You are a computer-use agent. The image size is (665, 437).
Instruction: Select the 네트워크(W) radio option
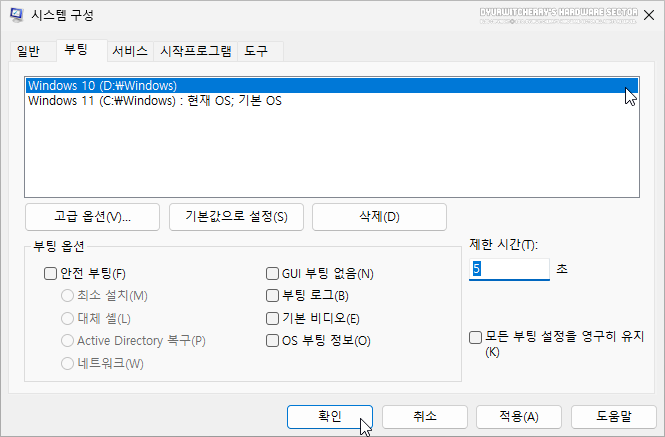[x=67, y=364]
